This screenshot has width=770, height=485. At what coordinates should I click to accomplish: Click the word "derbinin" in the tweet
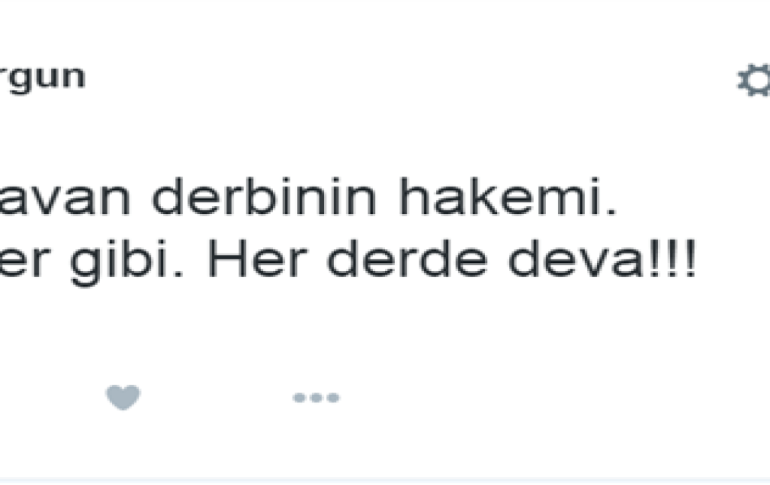264,197
